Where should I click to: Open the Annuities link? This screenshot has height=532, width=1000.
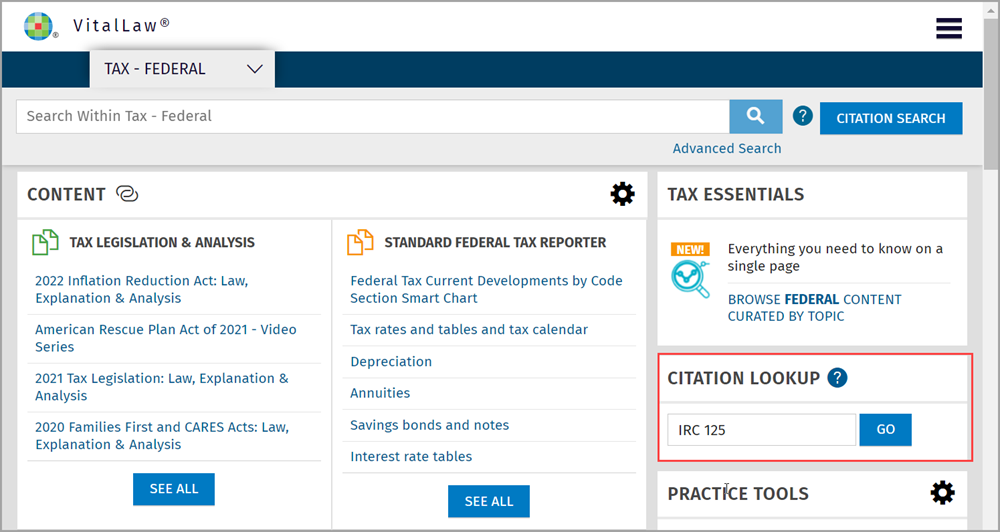click(x=380, y=393)
